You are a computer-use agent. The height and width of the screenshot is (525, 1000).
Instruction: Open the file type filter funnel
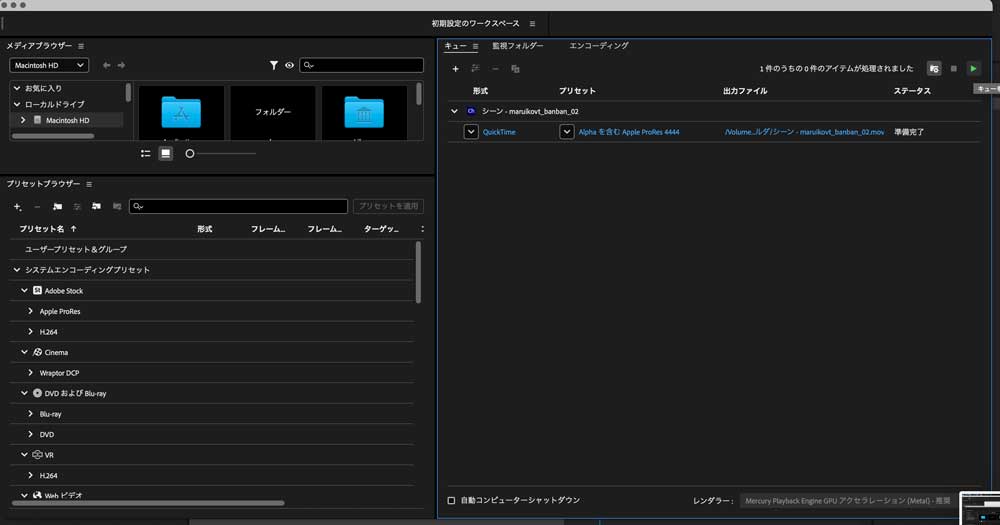pyautogui.click(x=274, y=65)
